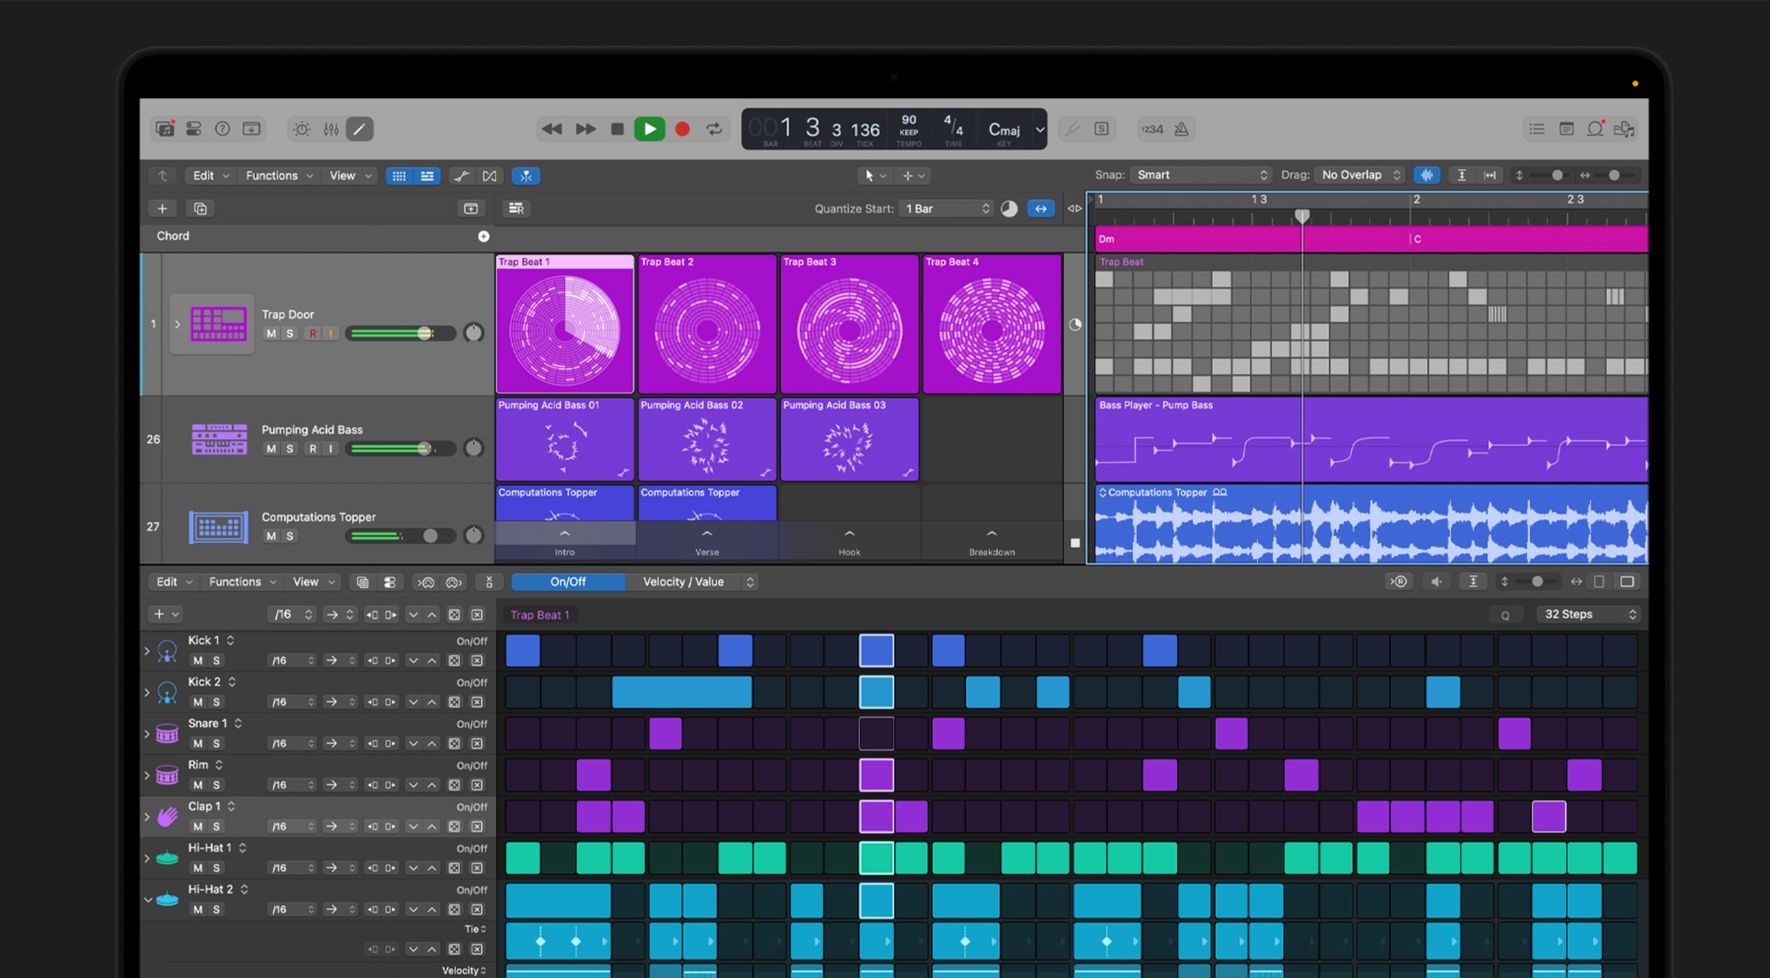Open the Mixer from the control bar
The image size is (1770, 978).
[x=331, y=129]
